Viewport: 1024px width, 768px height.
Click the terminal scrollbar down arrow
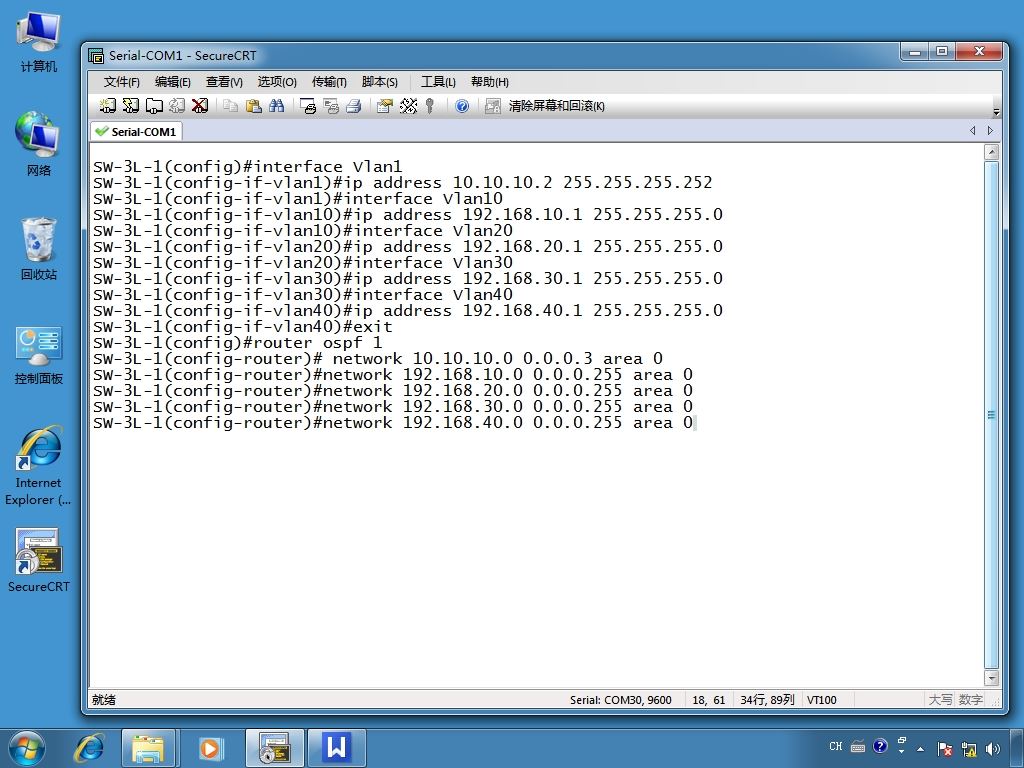(991, 678)
